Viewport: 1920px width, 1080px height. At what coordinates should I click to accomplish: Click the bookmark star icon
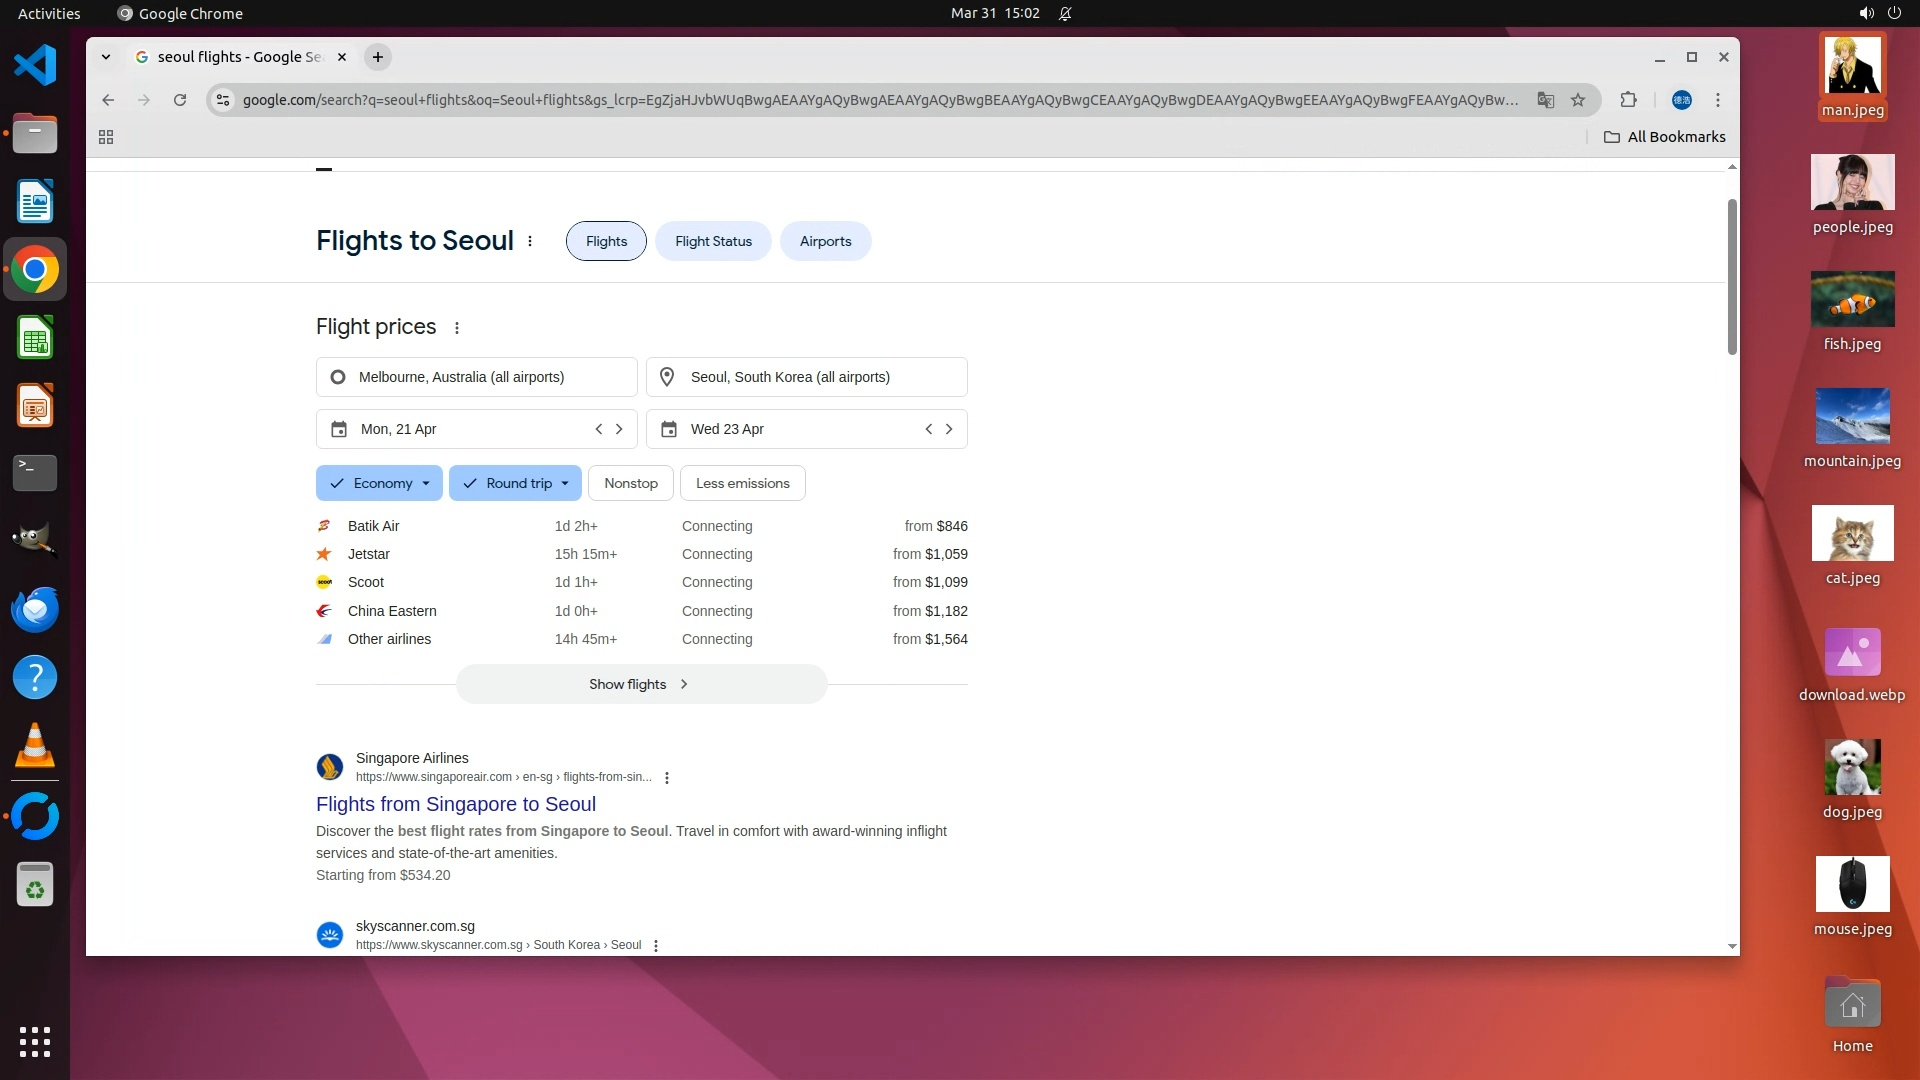[x=1578, y=100]
